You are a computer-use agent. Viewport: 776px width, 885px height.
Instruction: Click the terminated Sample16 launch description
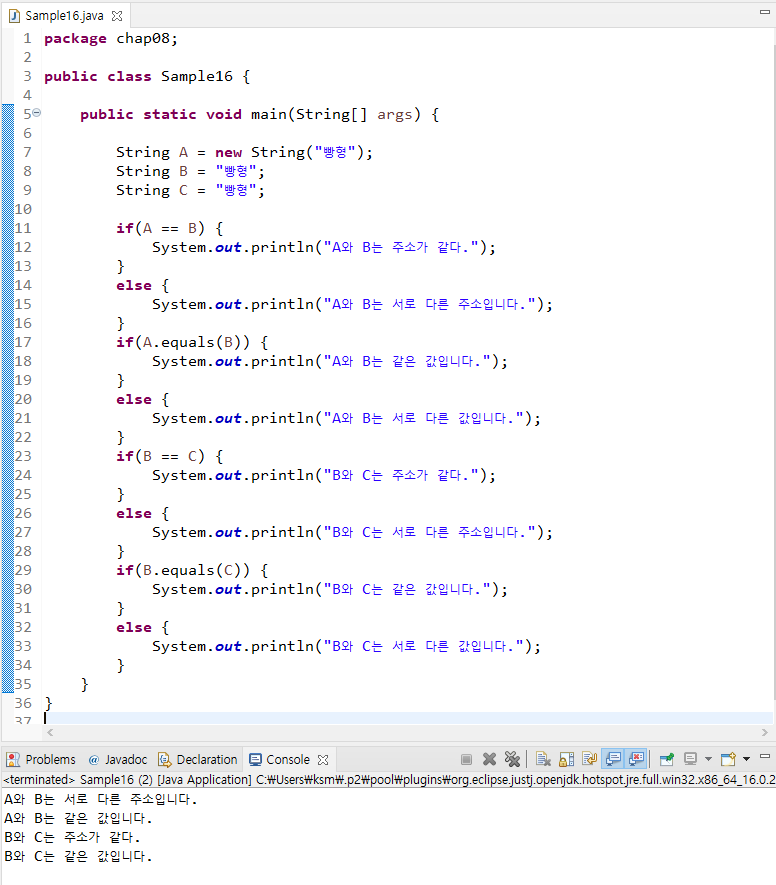click(x=389, y=779)
